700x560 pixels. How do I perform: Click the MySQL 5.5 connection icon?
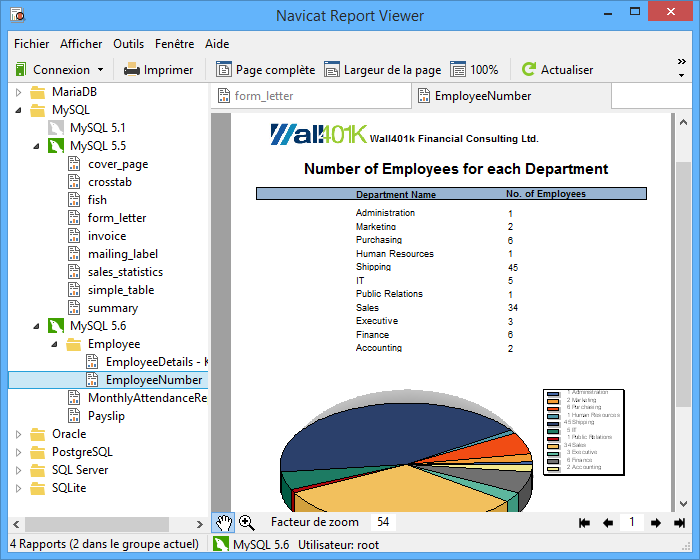[x=56, y=146]
